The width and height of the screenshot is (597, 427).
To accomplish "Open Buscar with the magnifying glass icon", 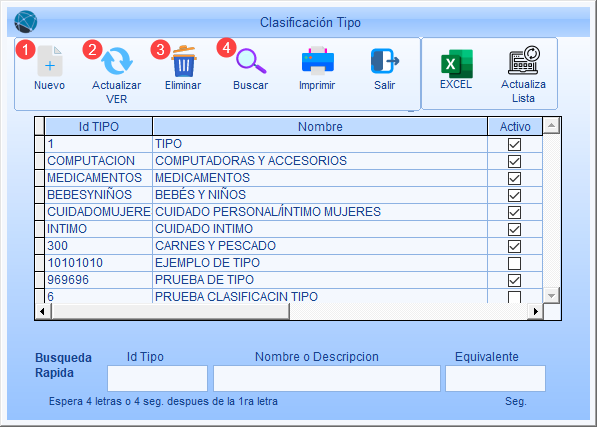I will 251,61.
